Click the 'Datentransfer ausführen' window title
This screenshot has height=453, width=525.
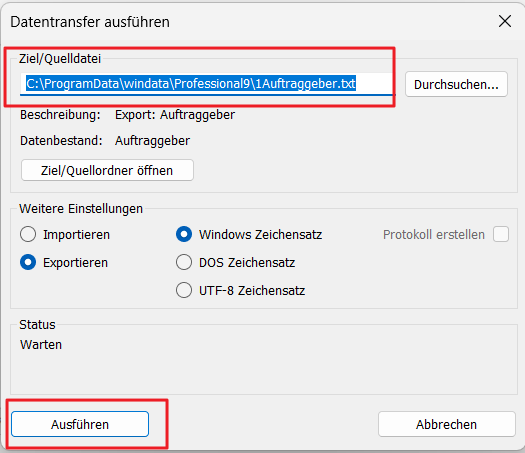(x=90, y=22)
